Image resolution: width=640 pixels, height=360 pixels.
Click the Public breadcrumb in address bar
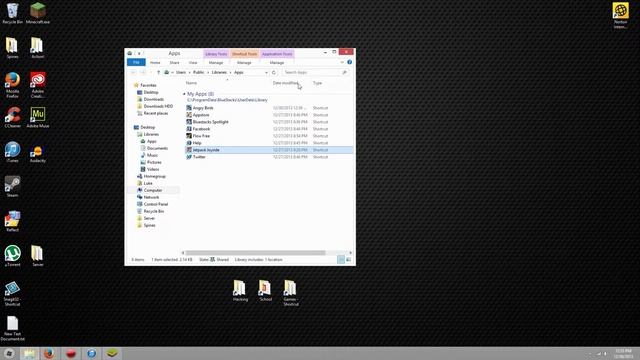pyautogui.click(x=199, y=72)
